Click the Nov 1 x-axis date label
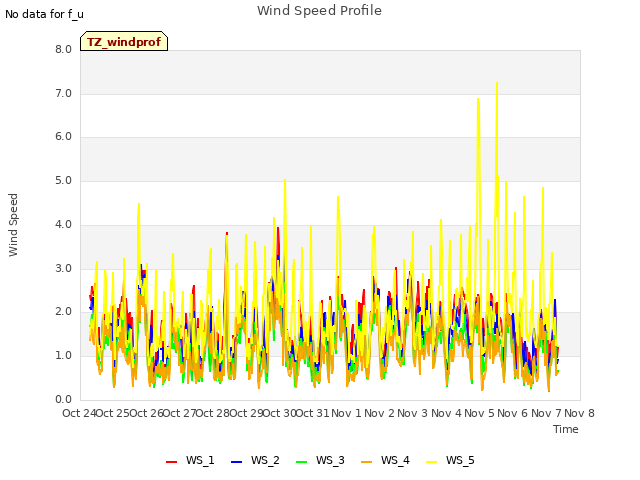Viewport: 640px width, 480px height. [x=346, y=413]
